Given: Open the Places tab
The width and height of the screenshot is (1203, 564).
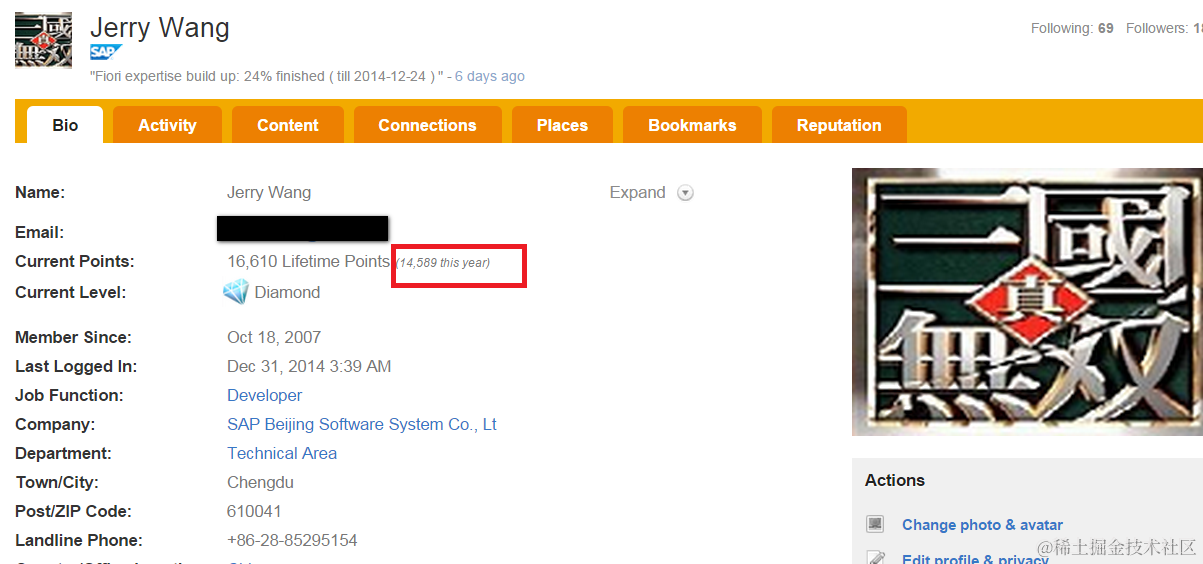Looking at the screenshot, I should click(562, 125).
